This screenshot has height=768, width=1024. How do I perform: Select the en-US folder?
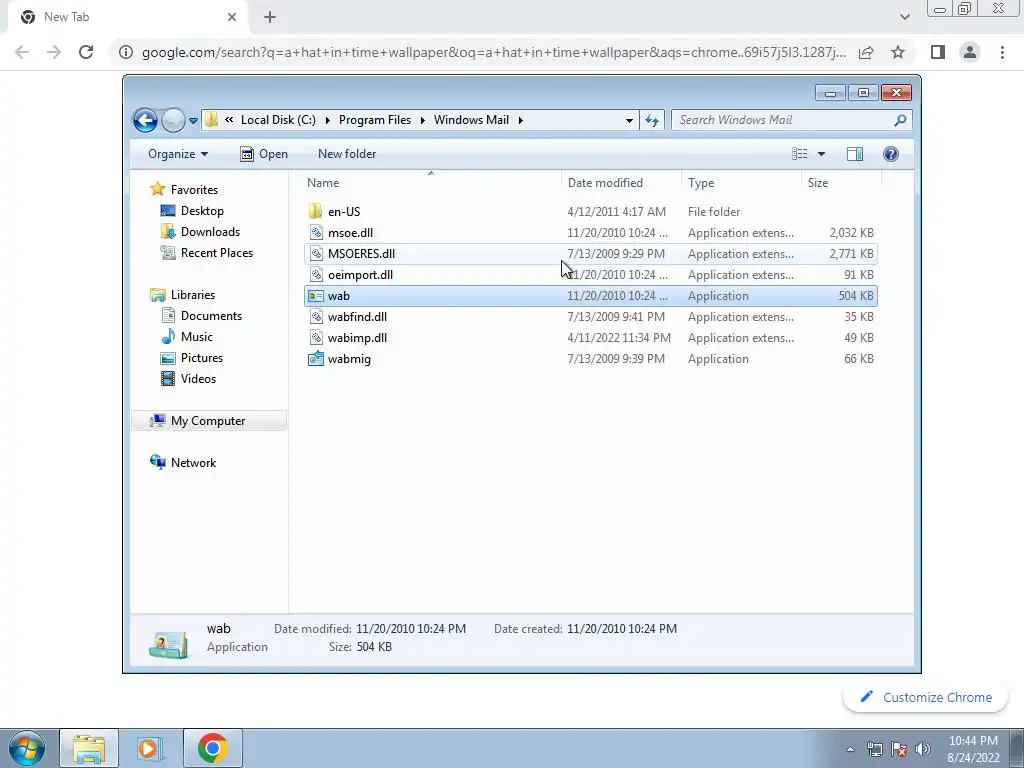click(590, 212)
